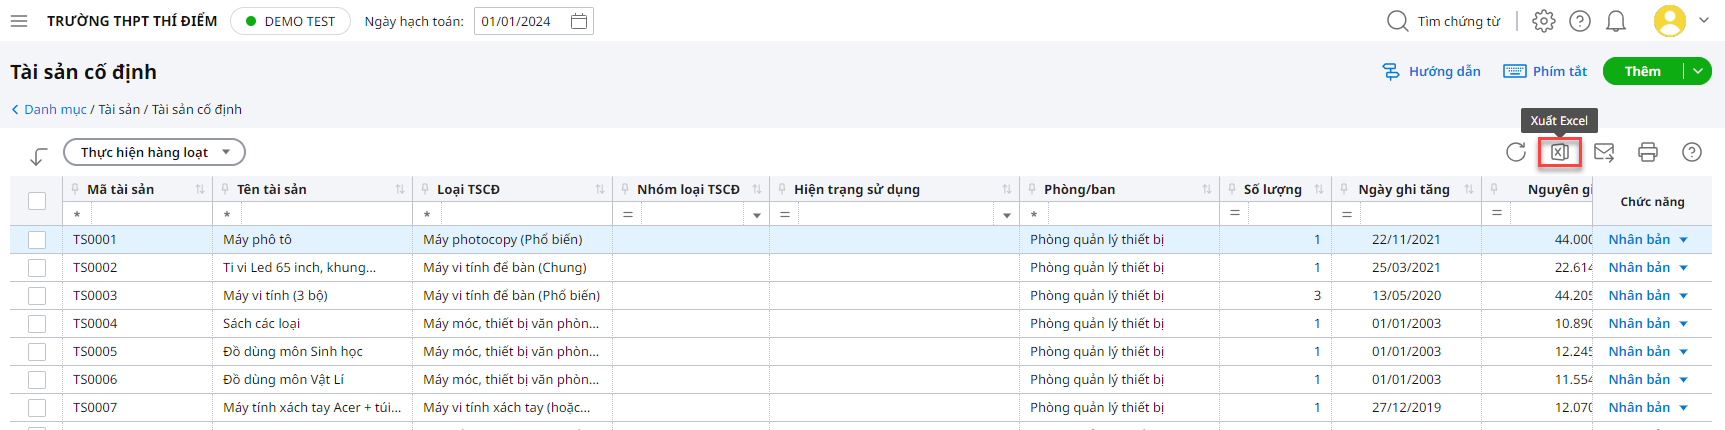This screenshot has width=1725, height=430.
Task: Open the notifications bell
Action: click(x=1616, y=21)
